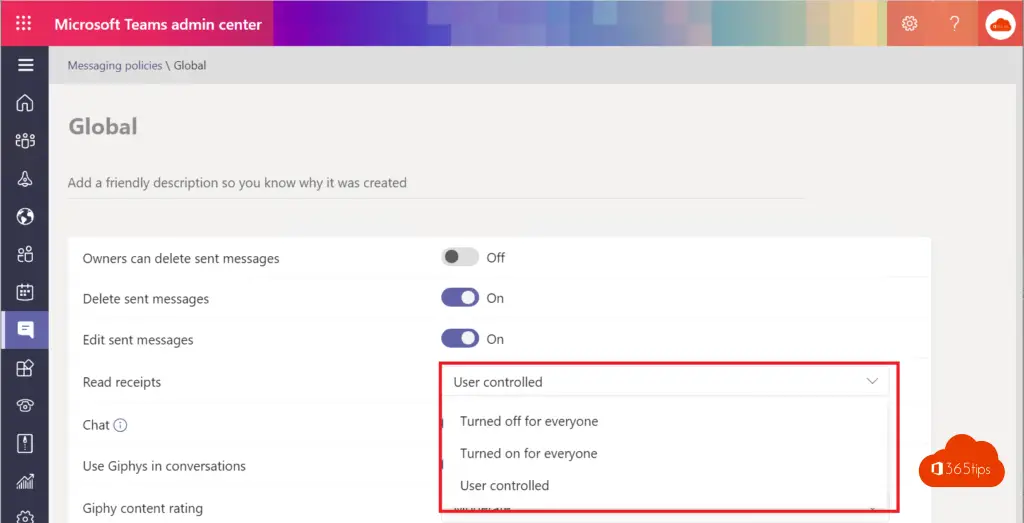Click Owners can delete sent messages label
The height and width of the screenshot is (523, 1024).
[181, 259]
